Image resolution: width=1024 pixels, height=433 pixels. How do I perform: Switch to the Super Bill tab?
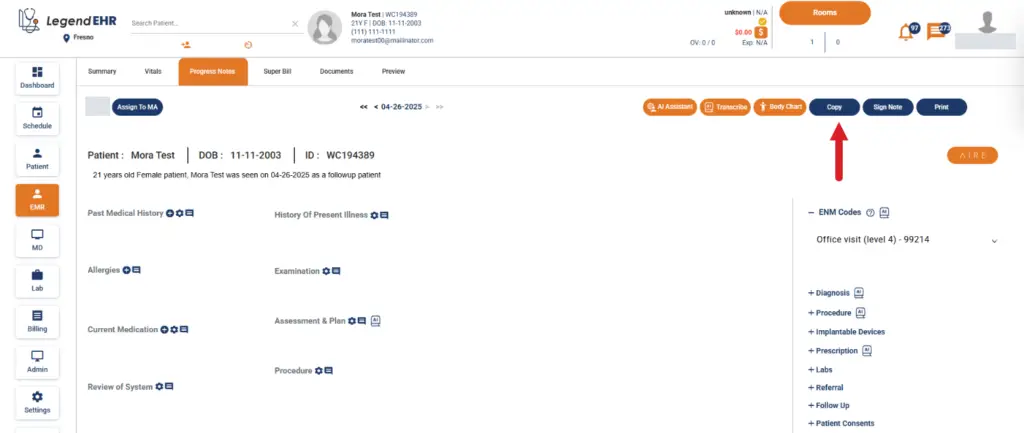[278, 71]
